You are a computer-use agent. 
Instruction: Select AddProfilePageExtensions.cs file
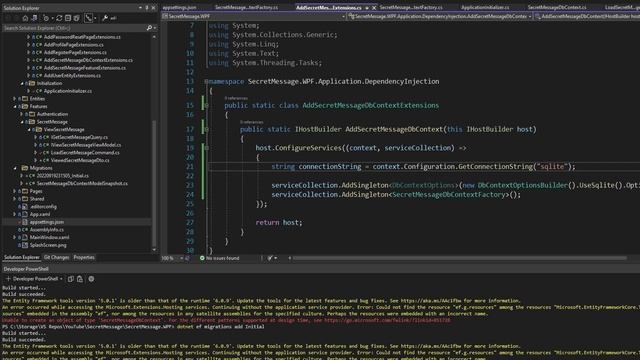point(73,44)
